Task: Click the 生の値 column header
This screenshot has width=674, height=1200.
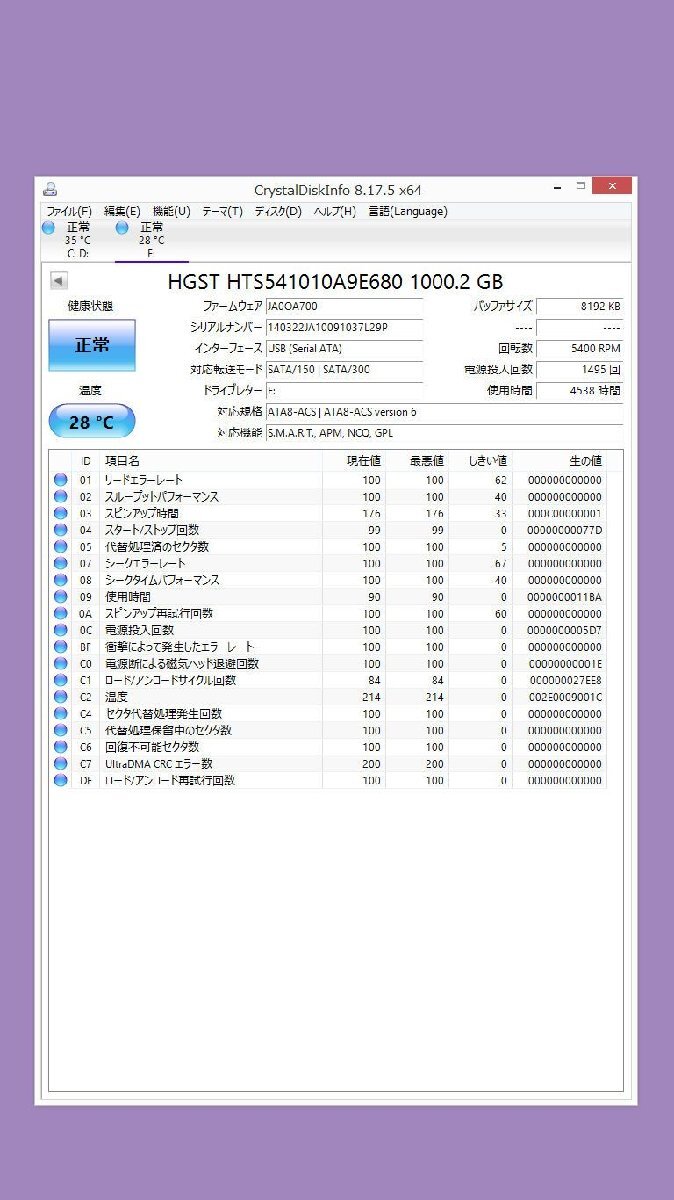Action: [x=559, y=461]
